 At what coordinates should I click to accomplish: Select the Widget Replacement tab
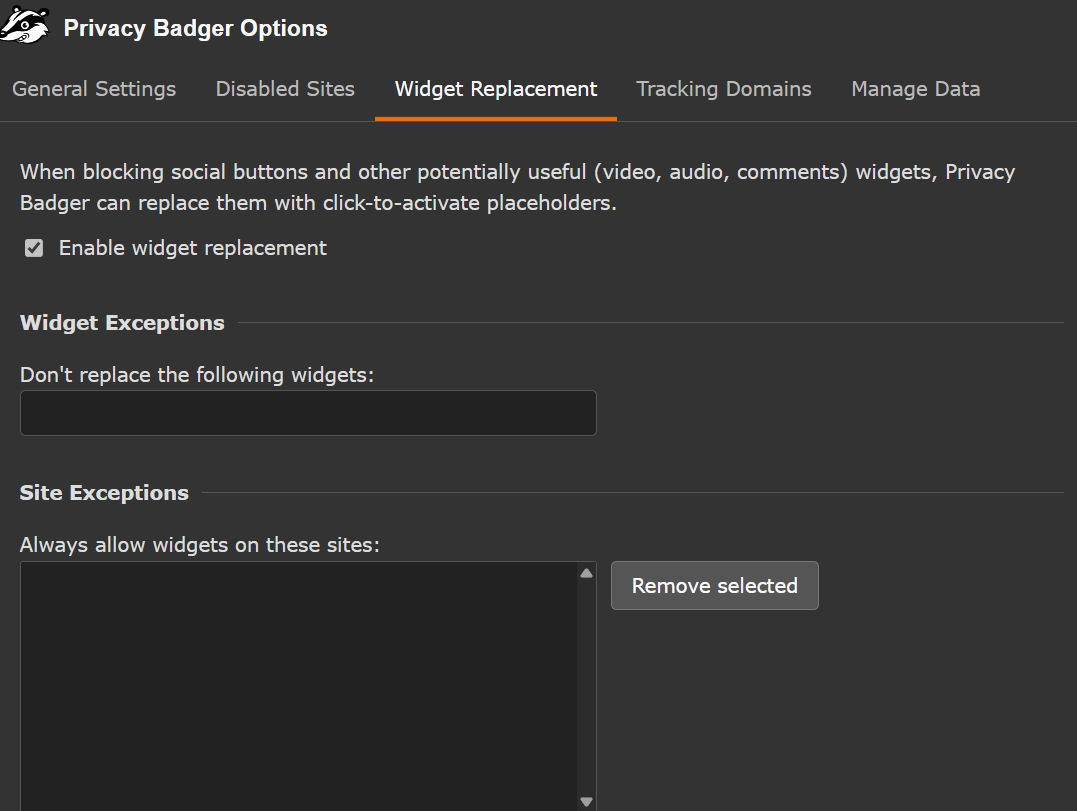(x=496, y=89)
